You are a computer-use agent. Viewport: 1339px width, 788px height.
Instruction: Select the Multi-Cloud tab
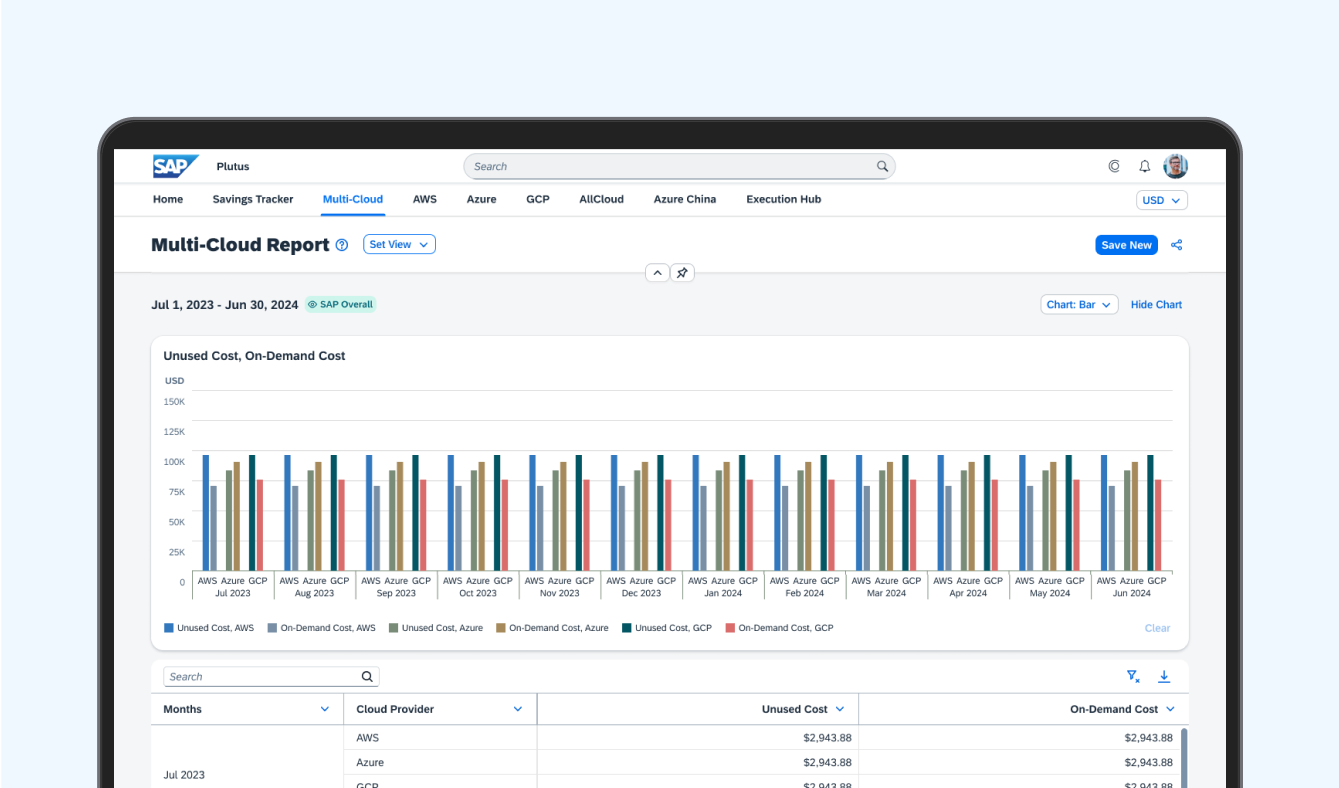(353, 199)
